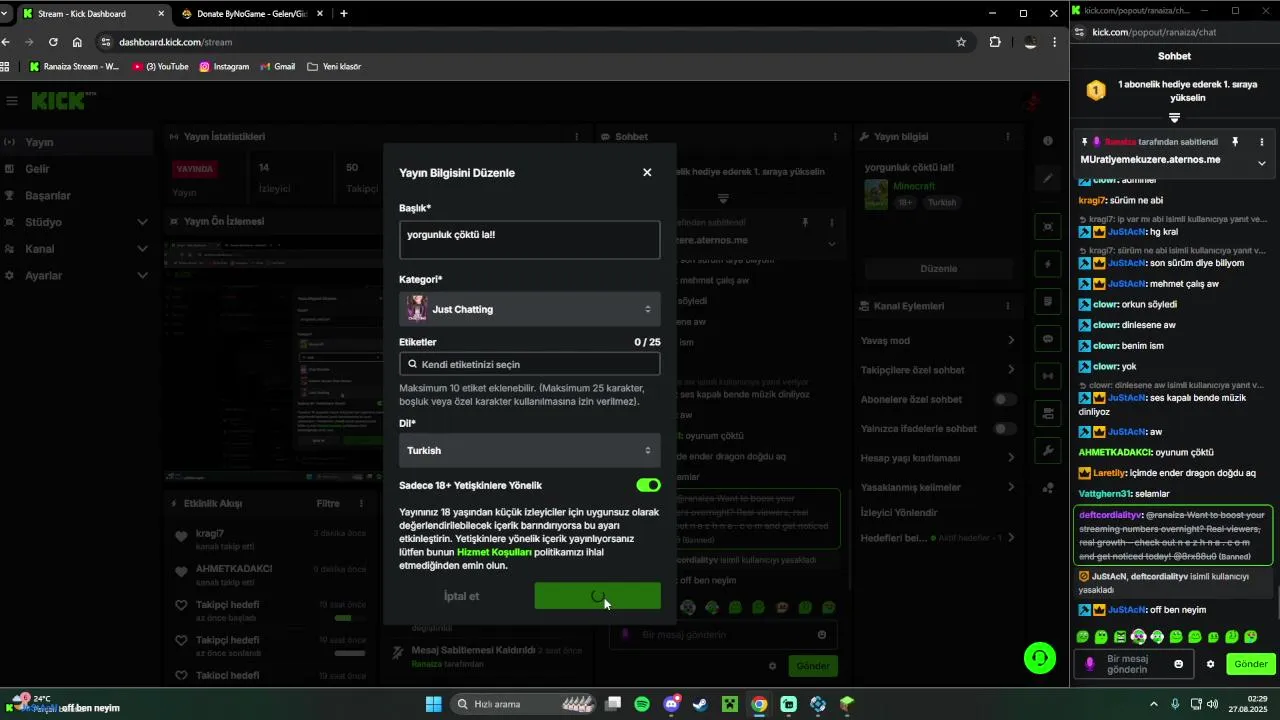Click the green save button with spinner
The height and width of the screenshot is (720, 1280).
597,596
